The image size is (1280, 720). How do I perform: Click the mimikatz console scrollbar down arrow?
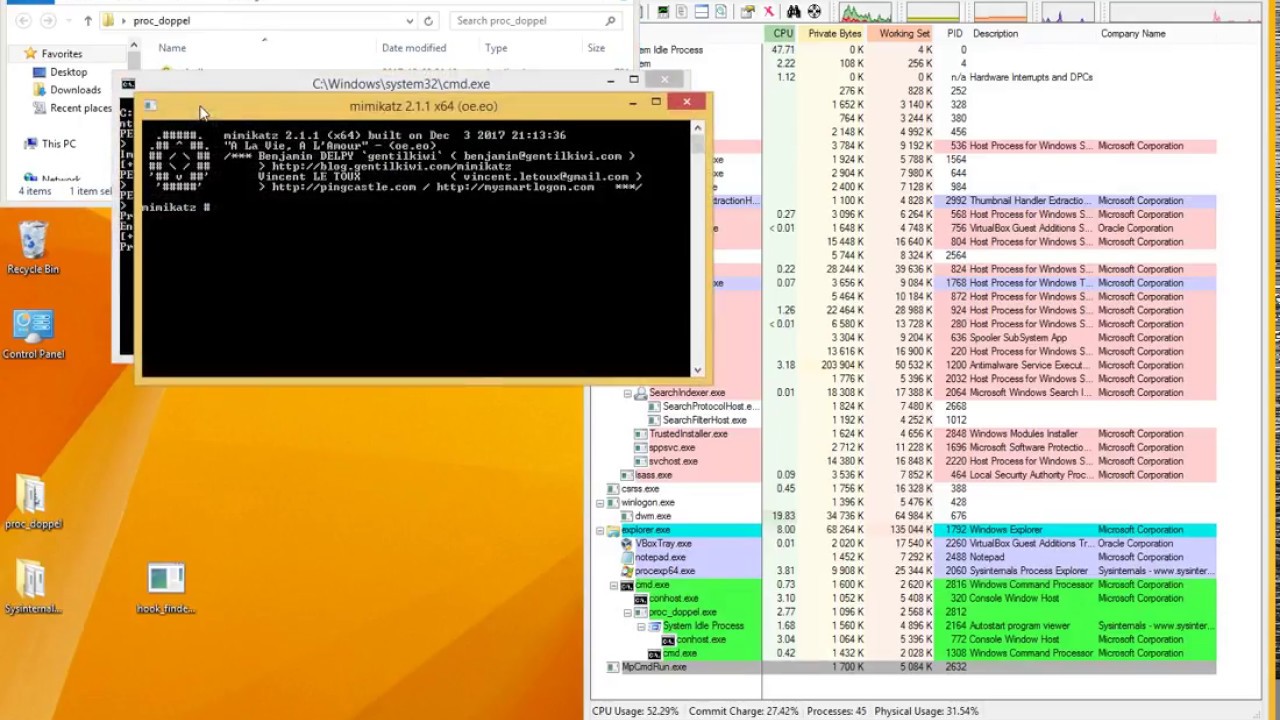click(x=697, y=370)
